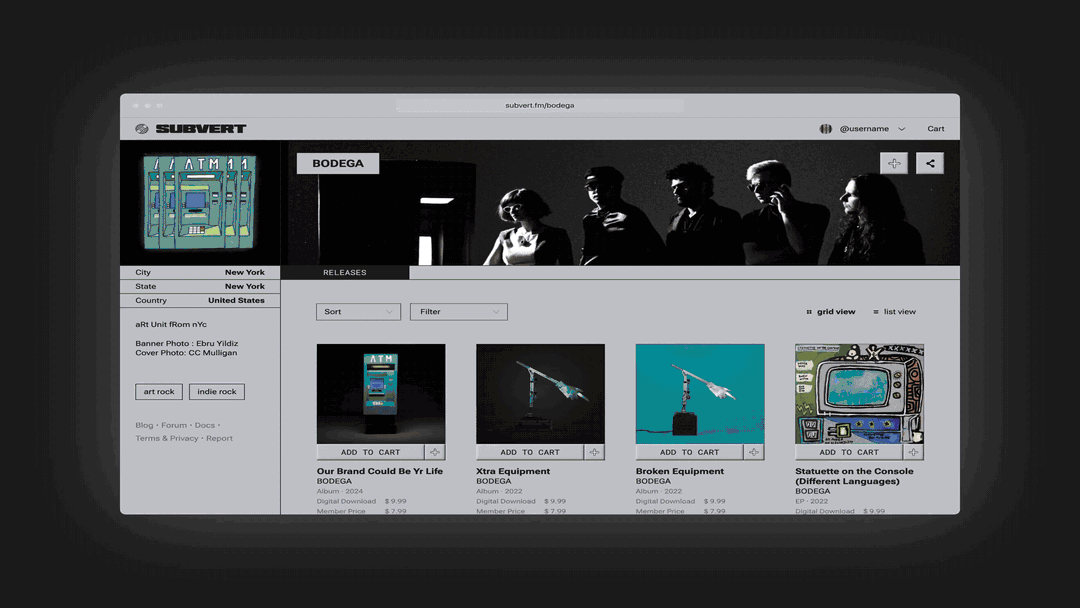The width and height of the screenshot is (1080, 608).
Task: Click BODEGA artist name under Broken Equipment
Action: (x=653, y=481)
